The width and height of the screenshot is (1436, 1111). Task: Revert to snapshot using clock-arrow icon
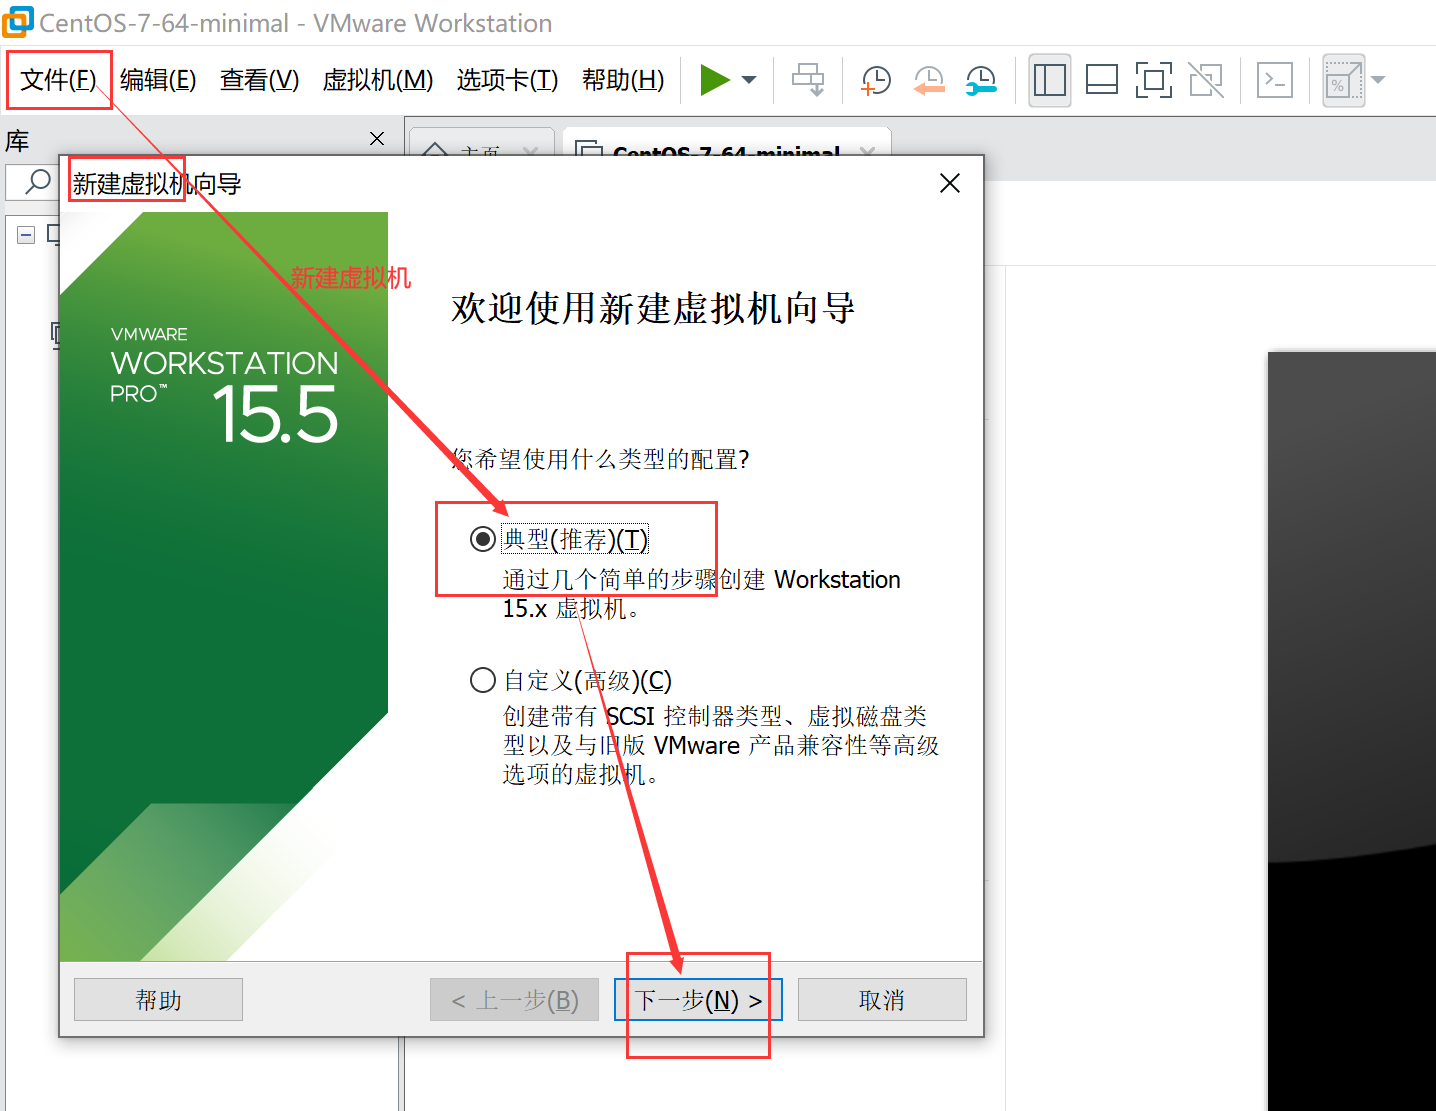click(929, 80)
